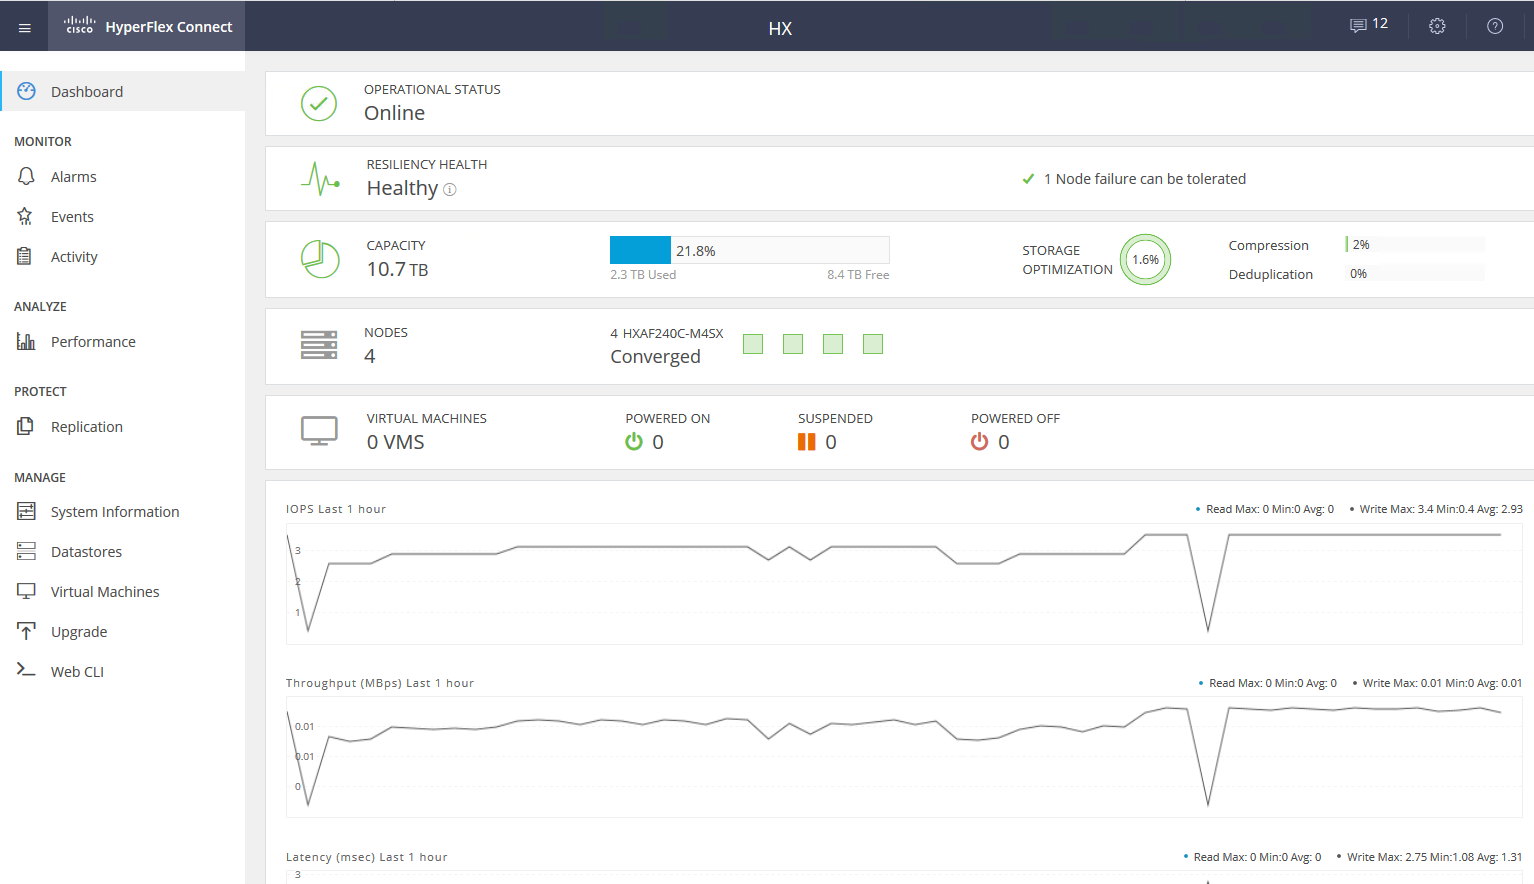Select the first green node square
The width and height of the screenshot is (1534, 884).
pos(753,344)
